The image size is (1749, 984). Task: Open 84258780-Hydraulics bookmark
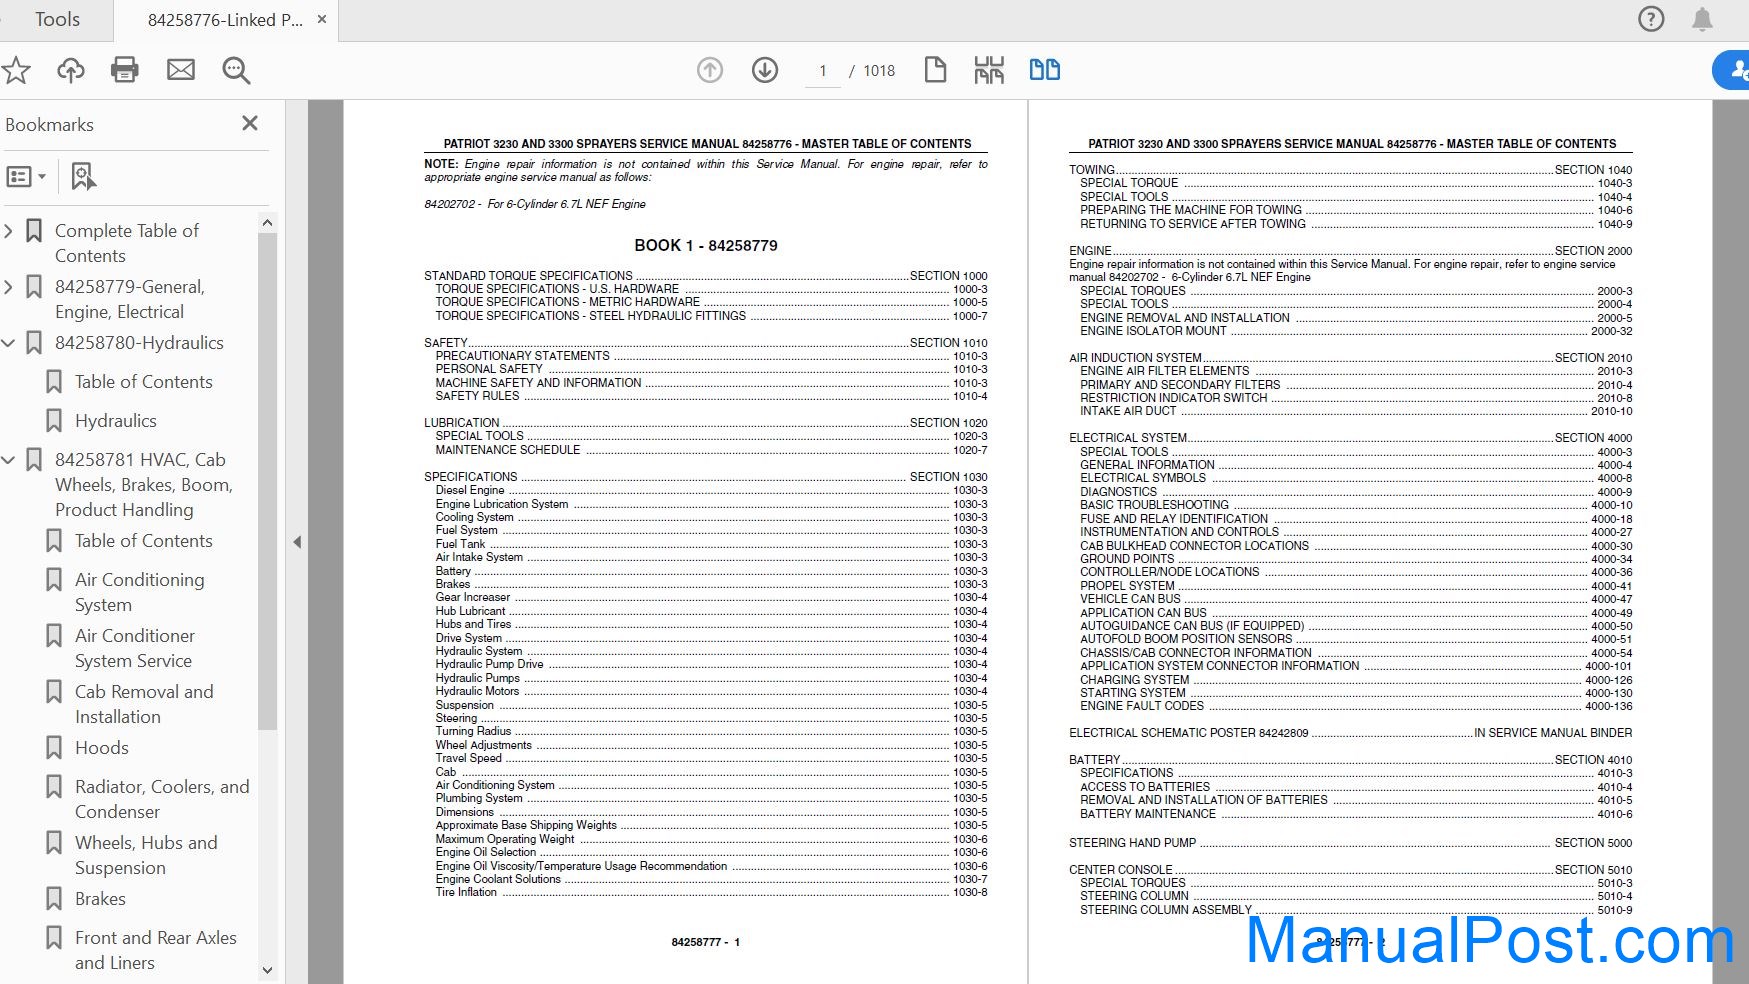(x=139, y=343)
